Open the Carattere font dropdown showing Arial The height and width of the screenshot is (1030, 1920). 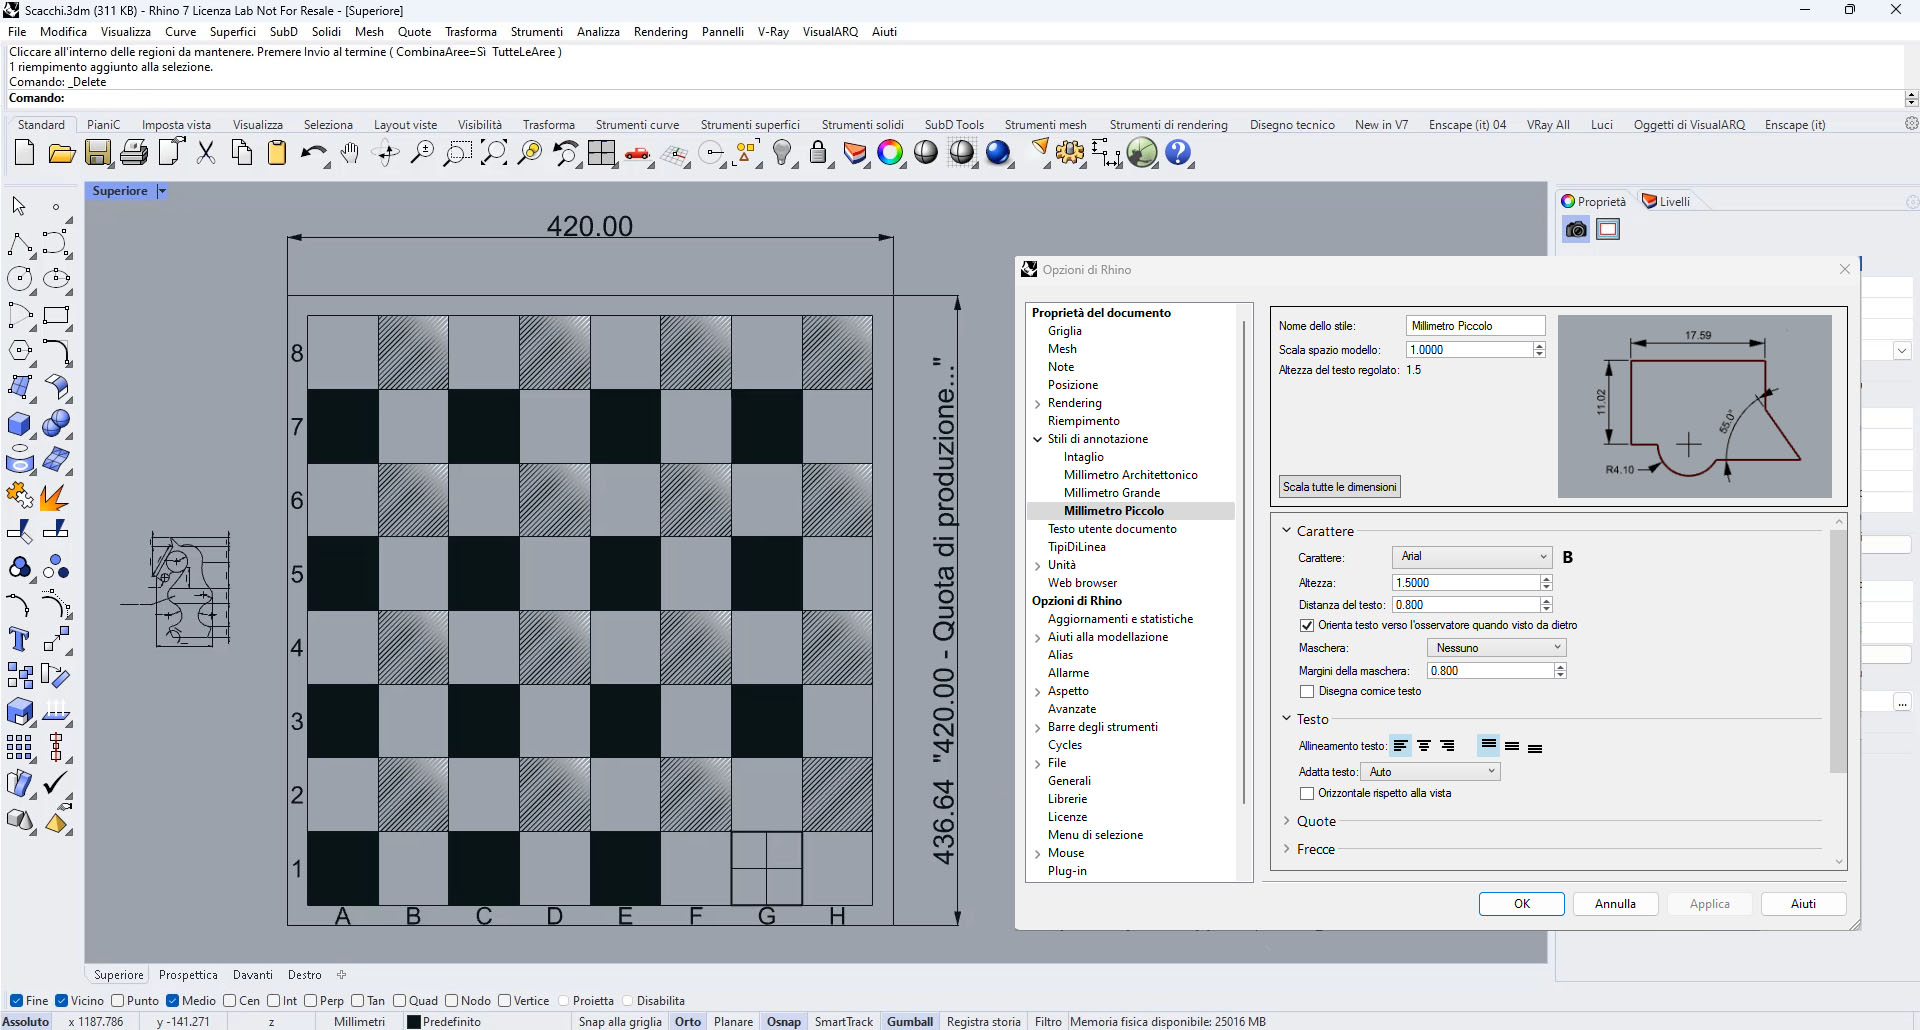[x=1471, y=557]
